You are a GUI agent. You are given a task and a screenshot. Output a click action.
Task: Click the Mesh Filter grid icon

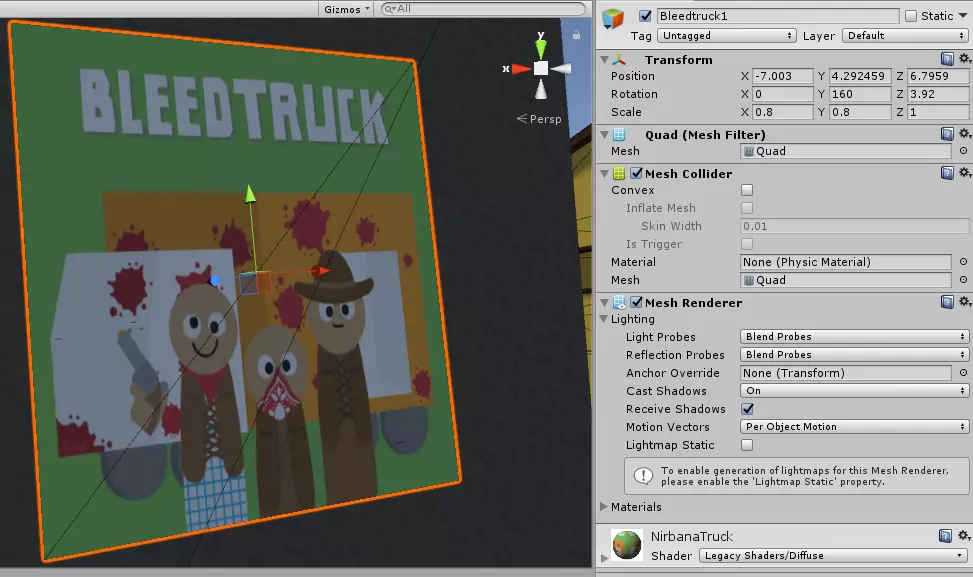pyautogui.click(x=619, y=135)
